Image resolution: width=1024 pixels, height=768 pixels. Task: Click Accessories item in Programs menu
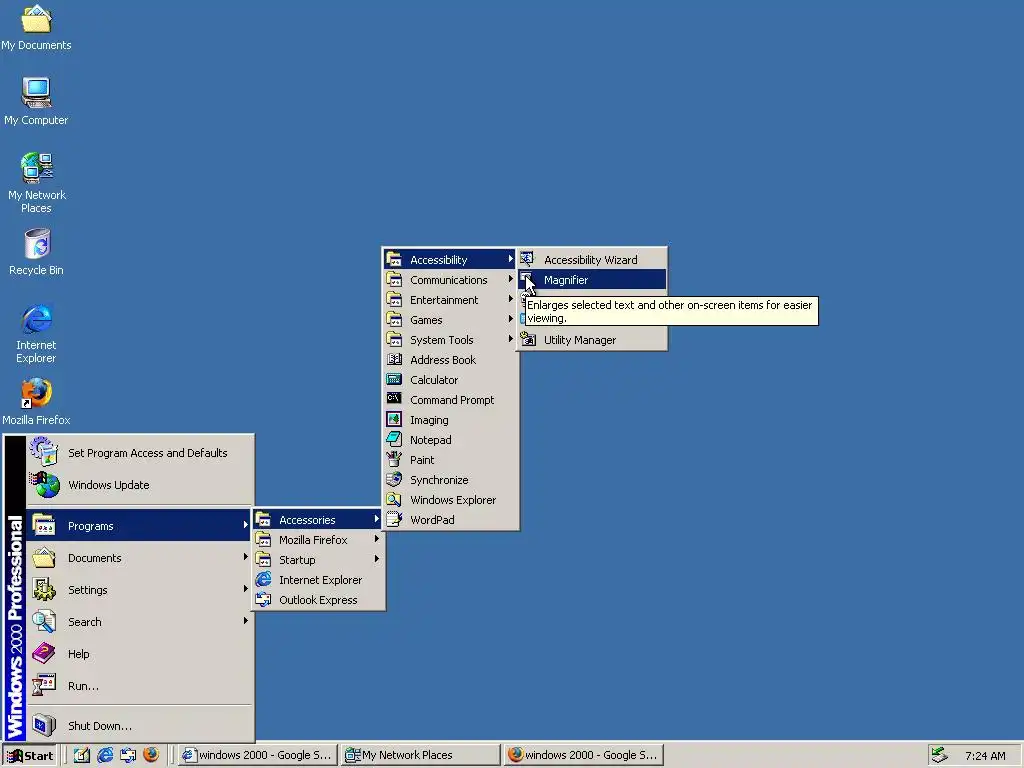317,520
